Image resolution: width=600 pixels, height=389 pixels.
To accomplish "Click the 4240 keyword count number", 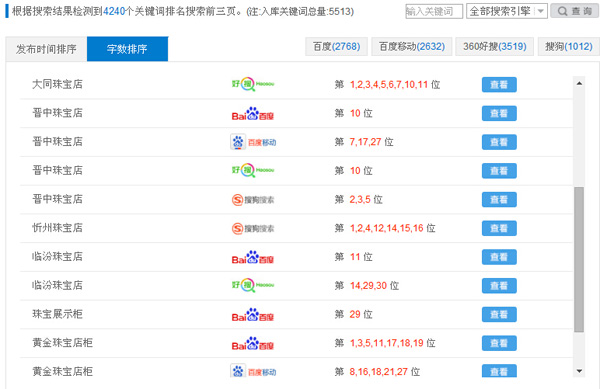I will click(x=114, y=11).
